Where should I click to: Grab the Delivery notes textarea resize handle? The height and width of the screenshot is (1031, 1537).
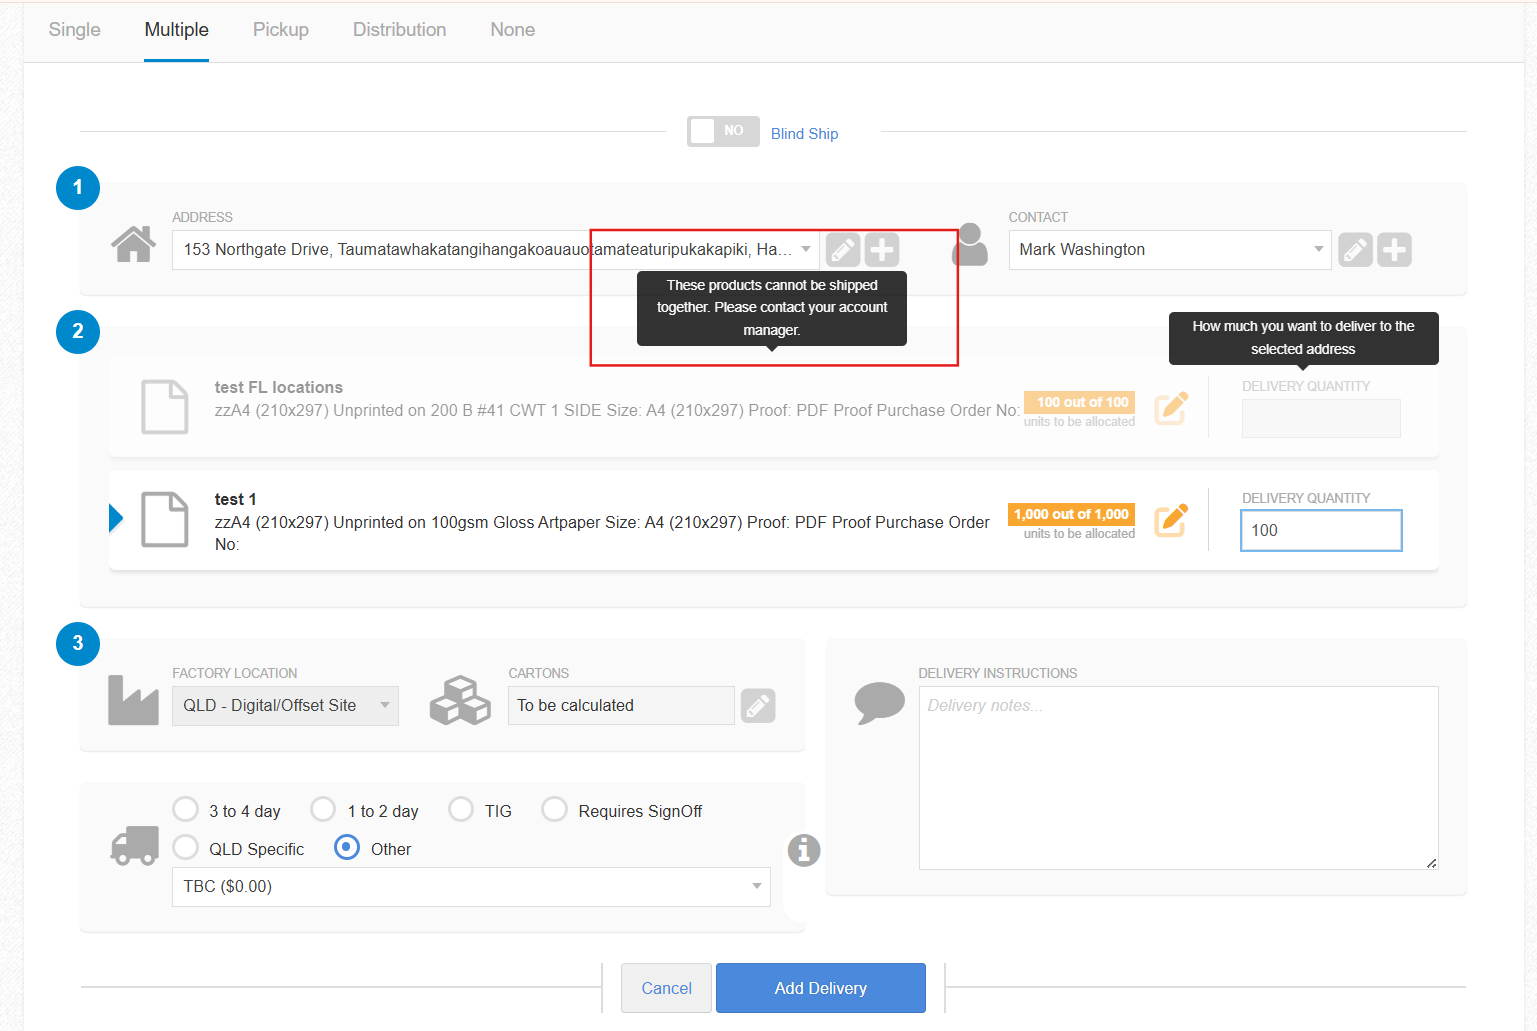click(x=1432, y=863)
